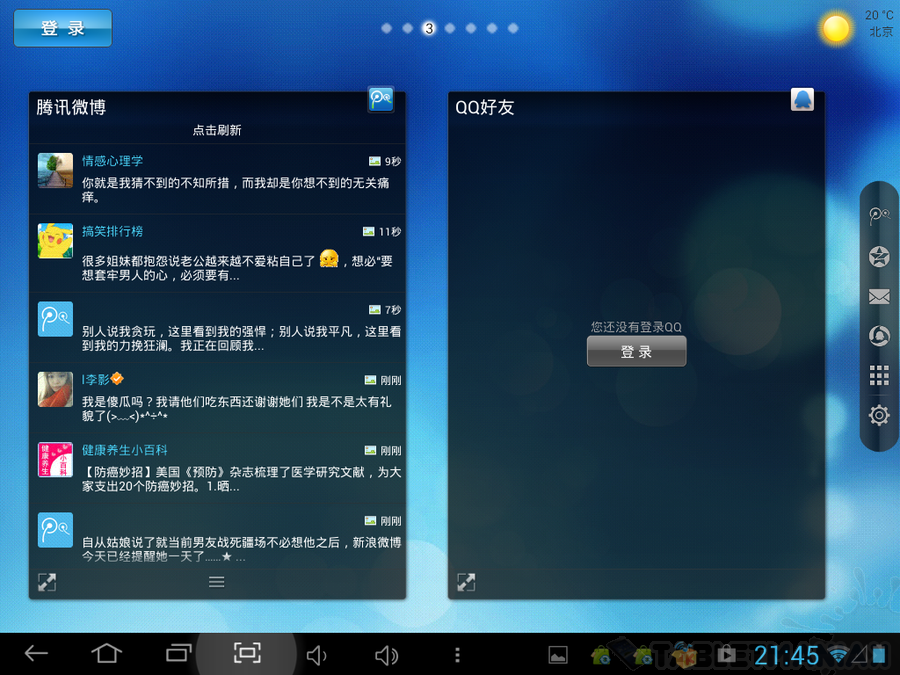Viewport: 900px width, 675px height.
Task: Open the post starting 我是傻瓜吗
Action: [x=236, y=409]
